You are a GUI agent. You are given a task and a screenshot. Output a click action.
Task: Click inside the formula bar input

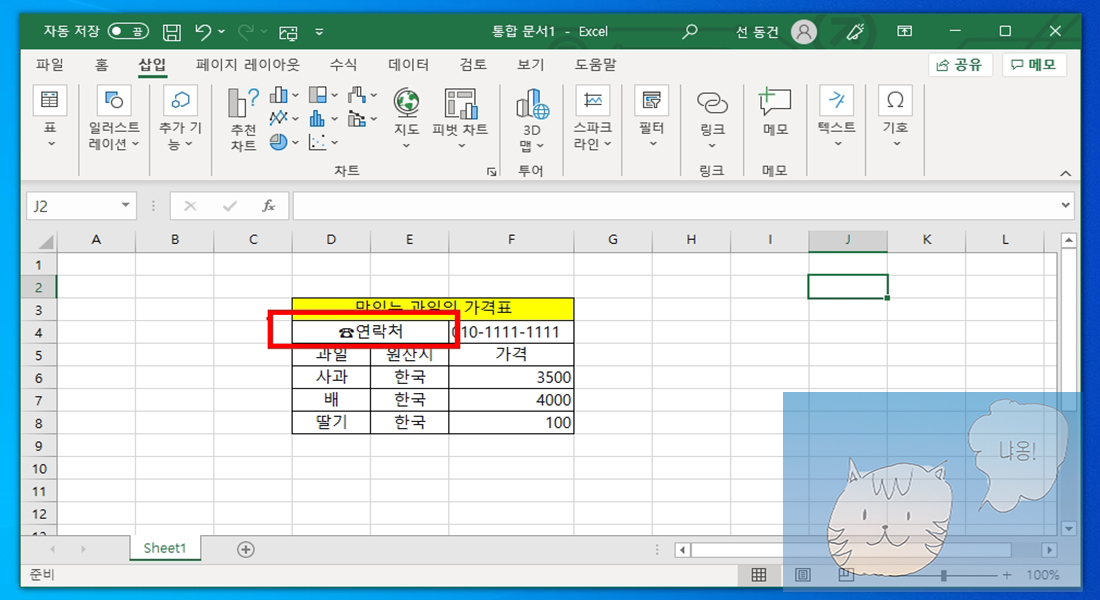tap(675, 206)
